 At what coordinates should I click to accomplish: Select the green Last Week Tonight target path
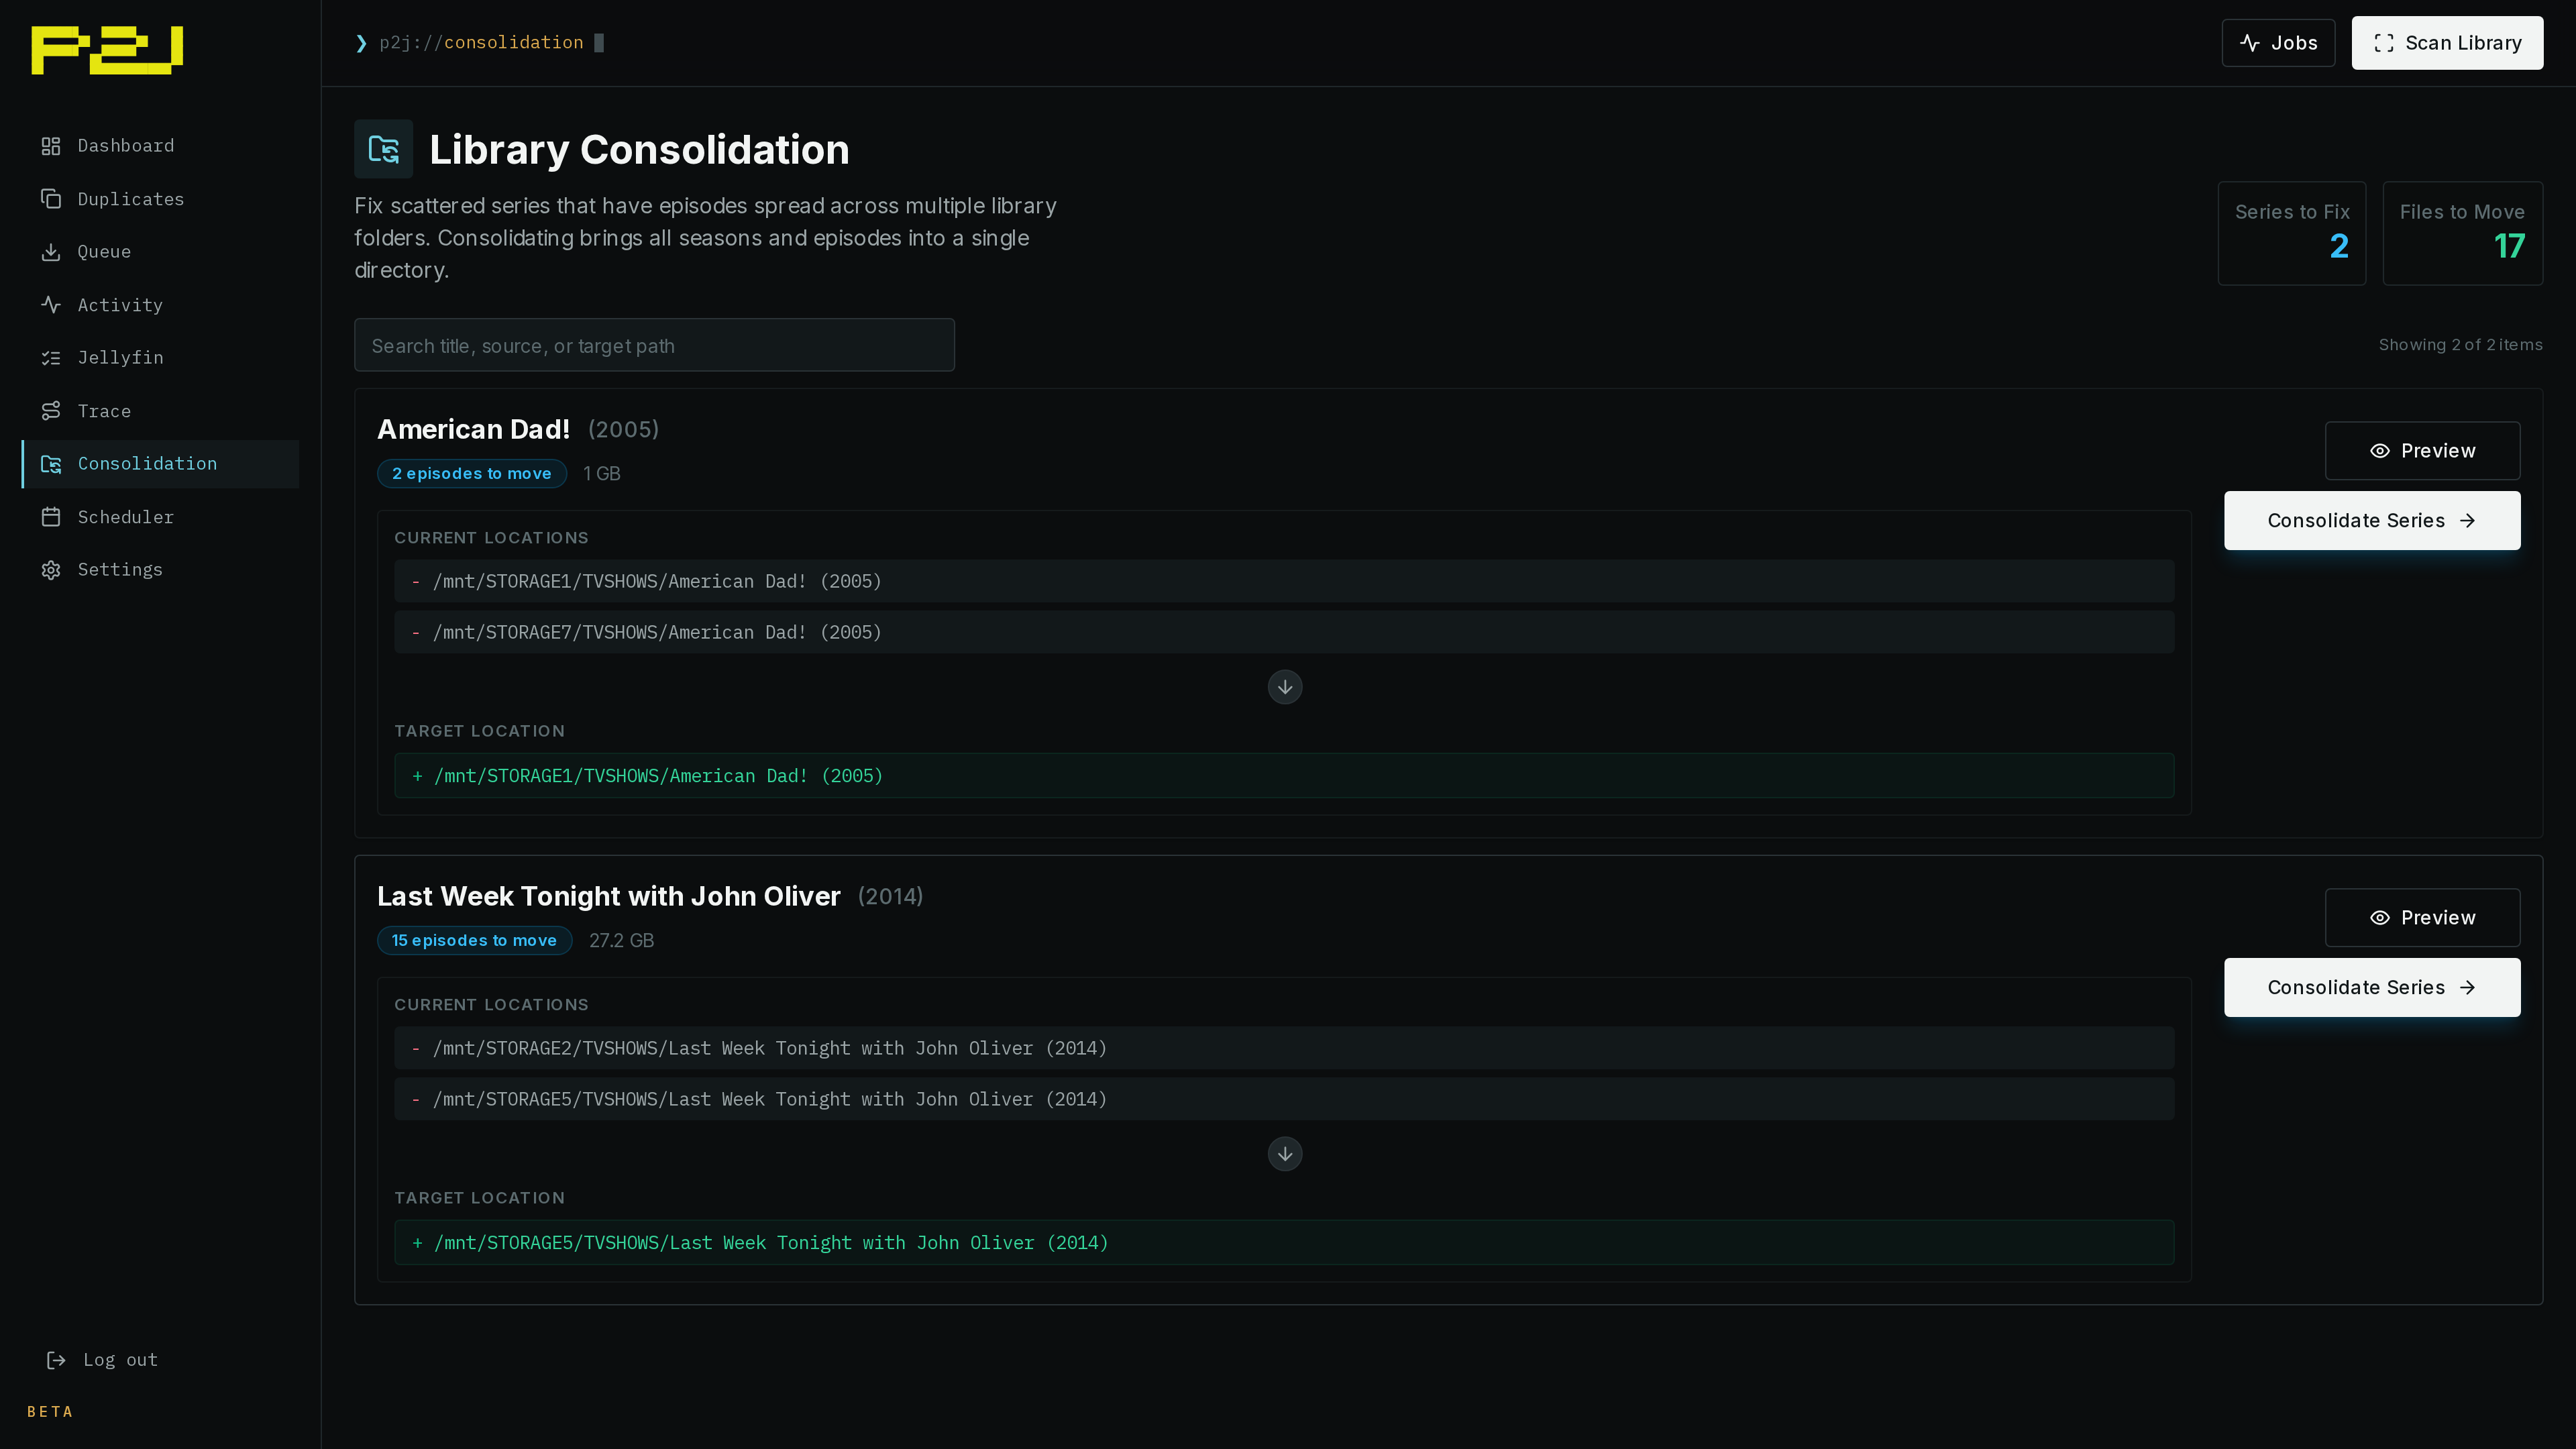pyautogui.click(x=1284, y=1243)
